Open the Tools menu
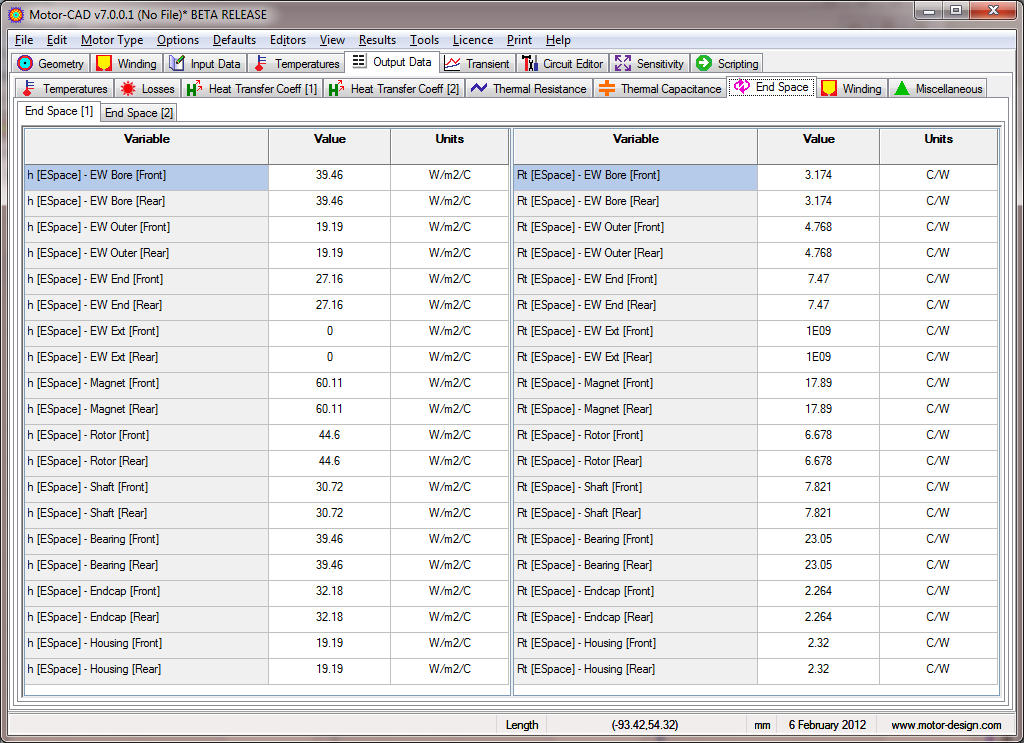1024x743 pixels. [424, 40]
